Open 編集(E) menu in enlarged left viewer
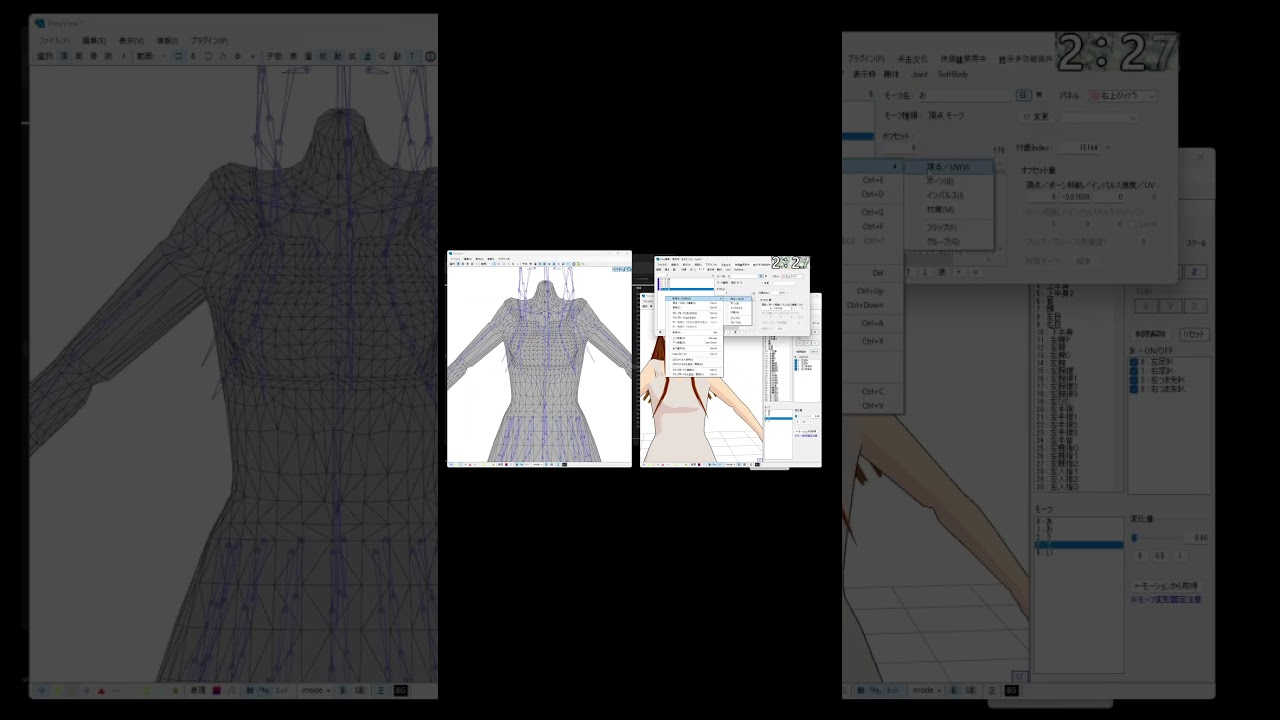Viewport: 1280px width, 720px height. [x=94, y=41]
